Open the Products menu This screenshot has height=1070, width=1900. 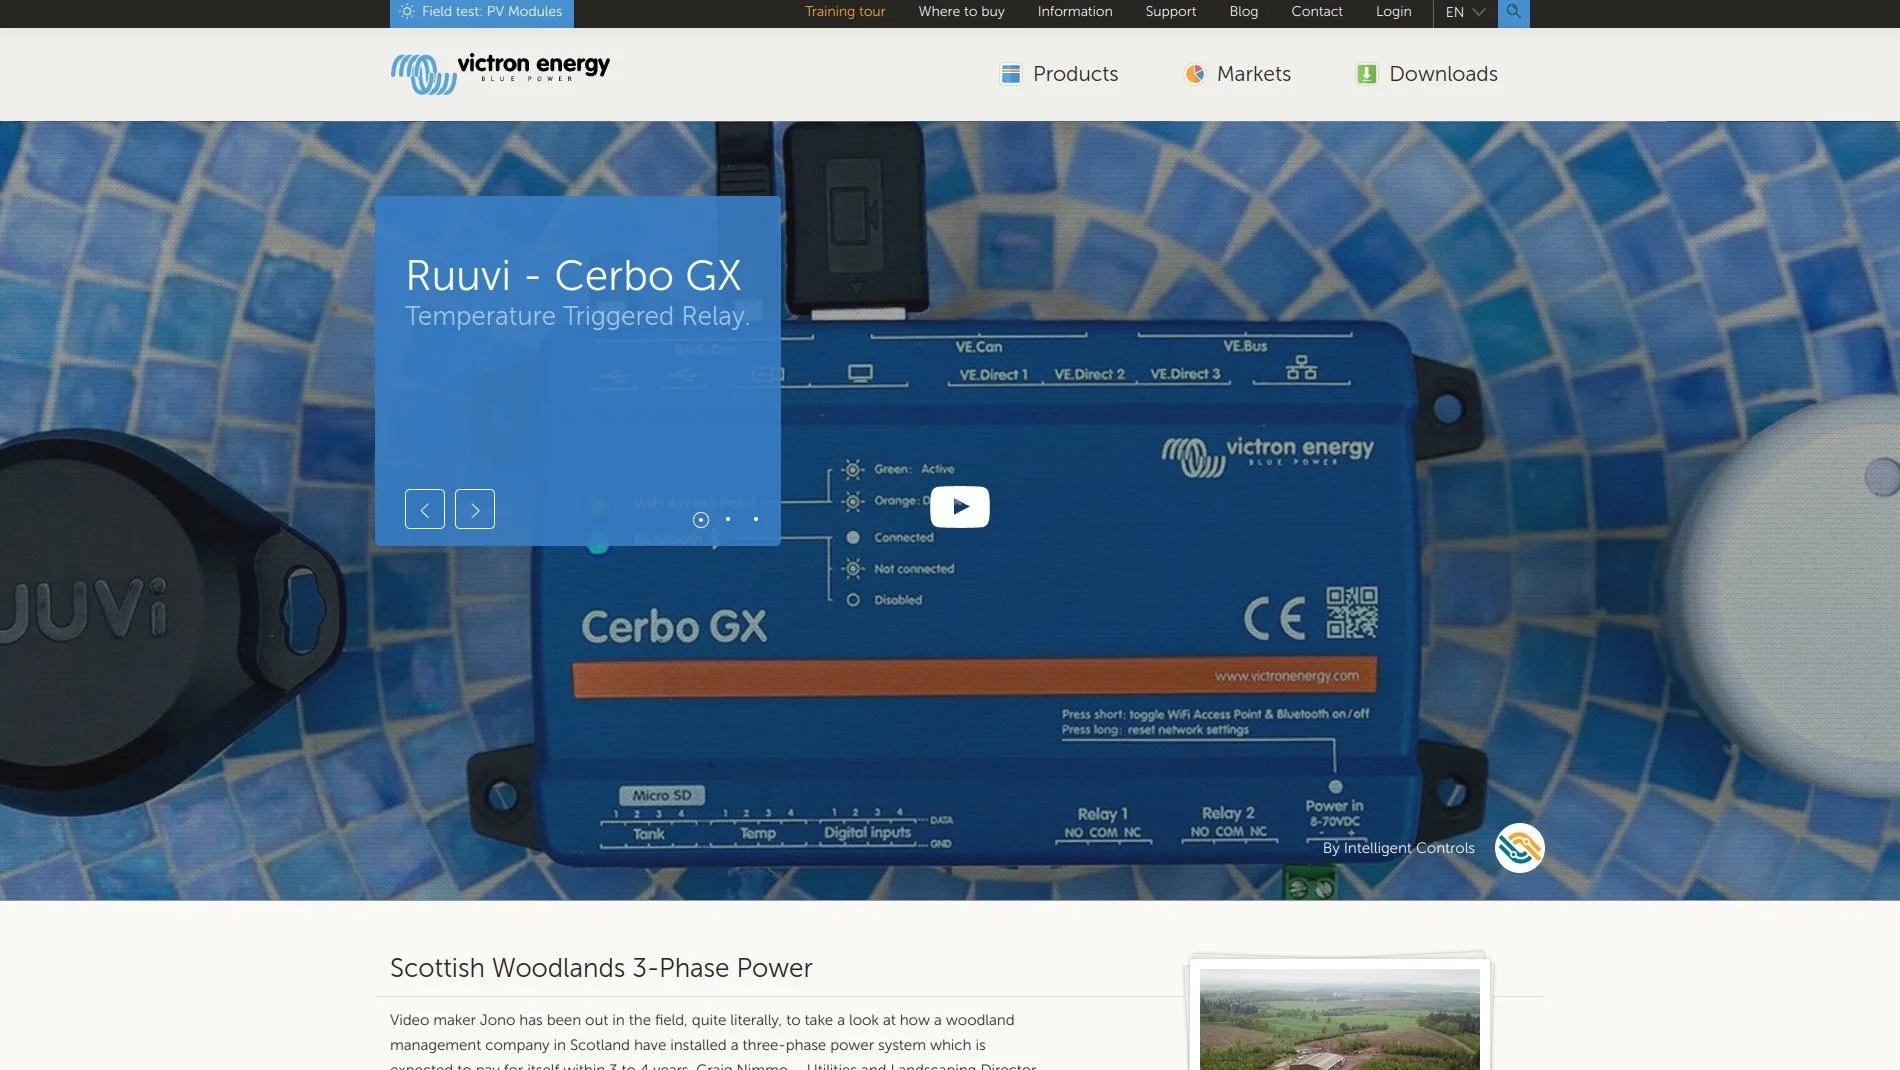pyautogui.click(x=1059, y=74)
